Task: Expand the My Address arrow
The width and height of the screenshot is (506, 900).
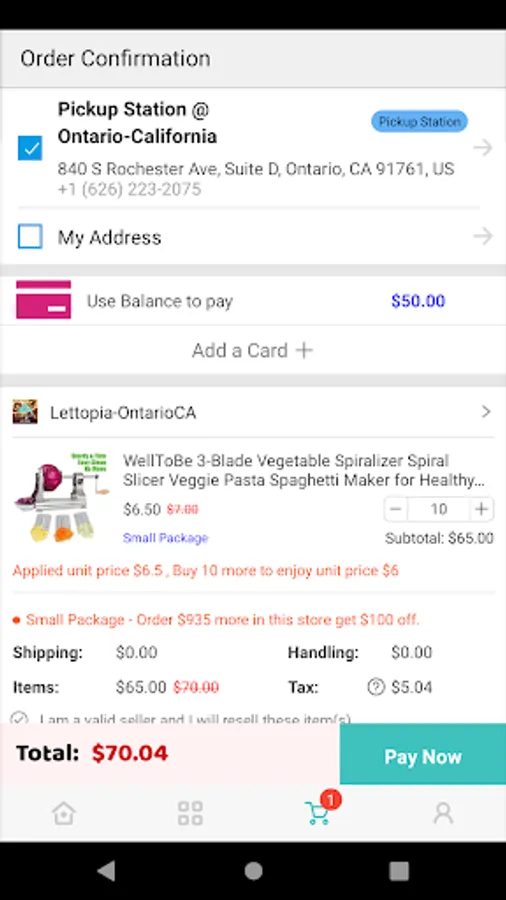Action: pos(483,236)
